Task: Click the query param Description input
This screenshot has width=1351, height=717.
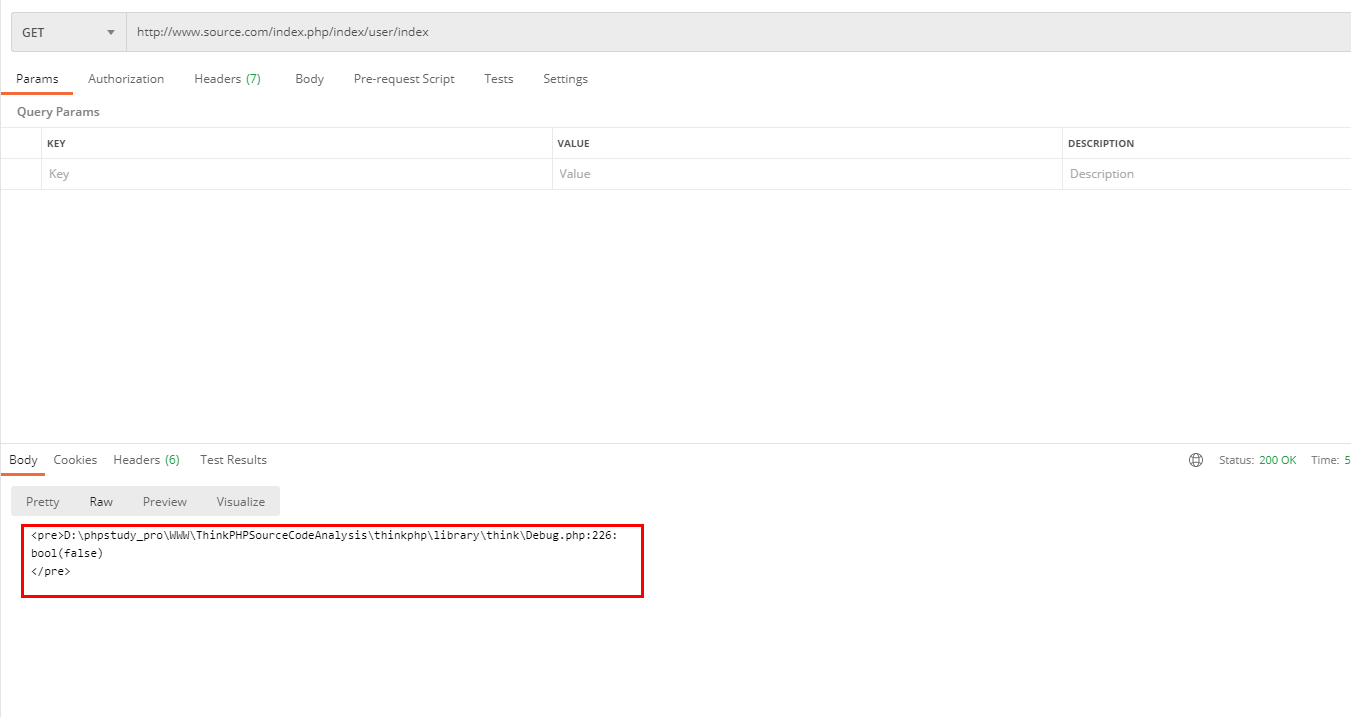Action: tap(1207, 174)
